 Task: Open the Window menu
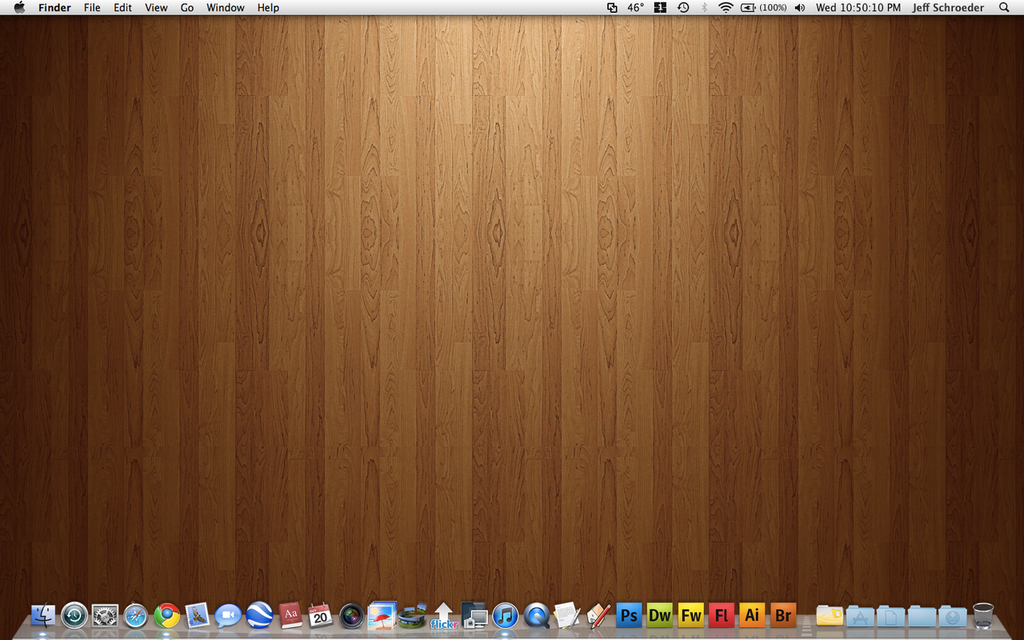225,7
